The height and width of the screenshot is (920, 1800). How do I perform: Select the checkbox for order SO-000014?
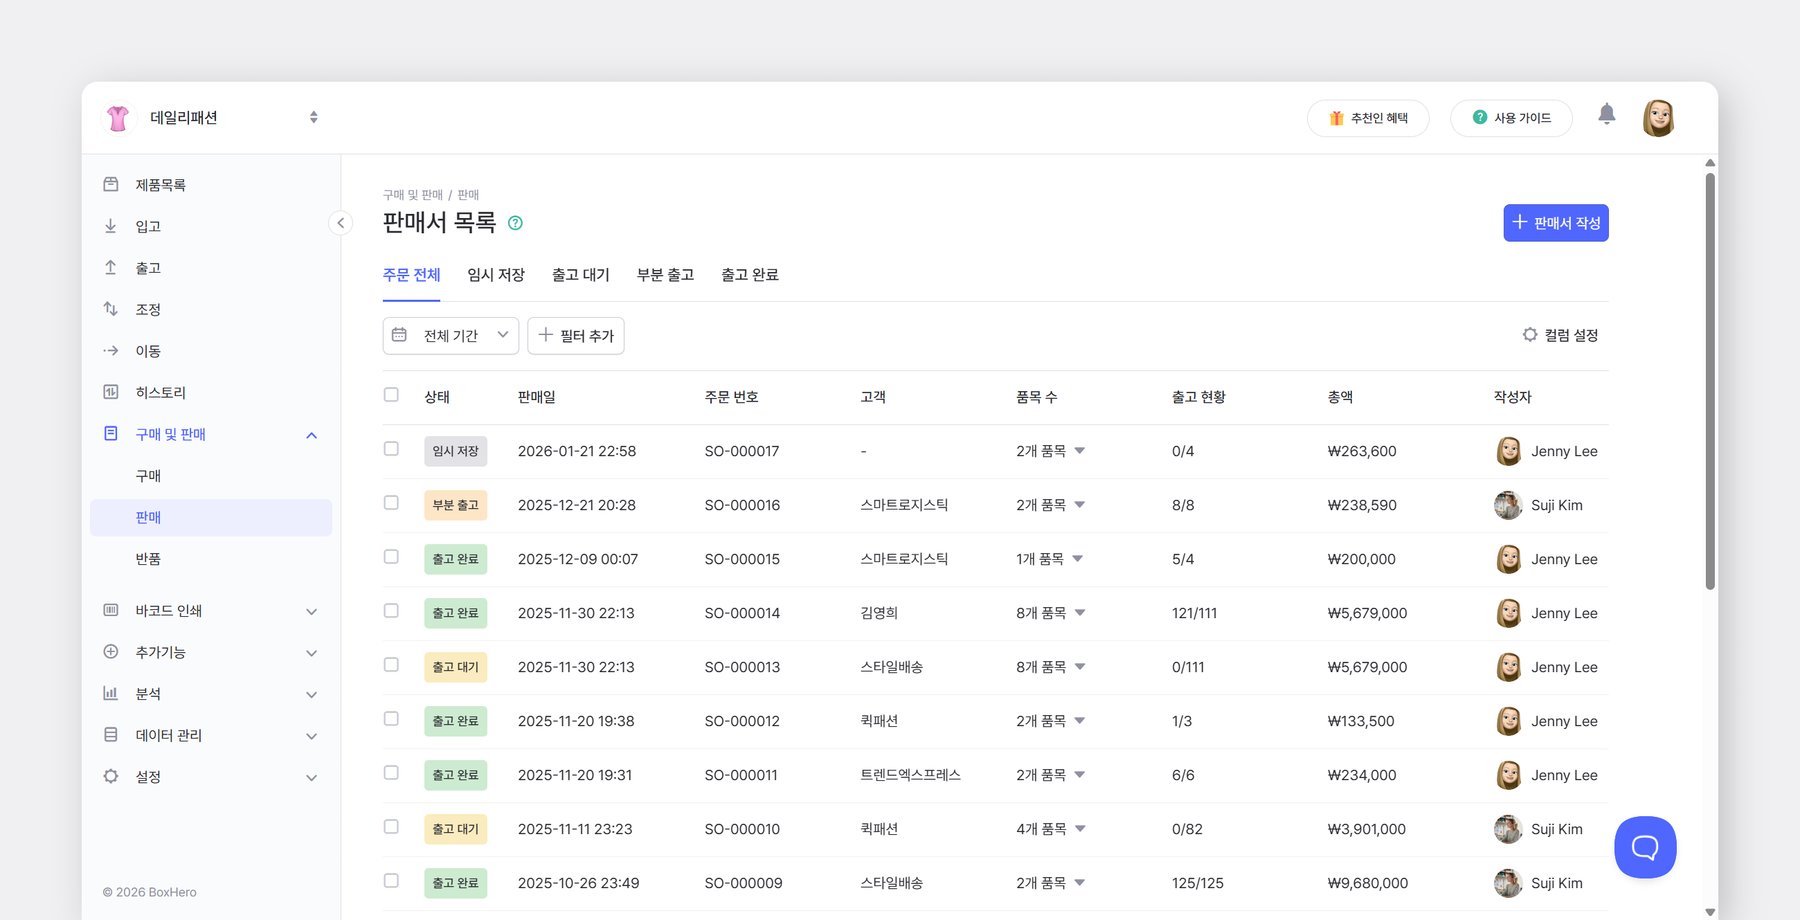point(391,611)
